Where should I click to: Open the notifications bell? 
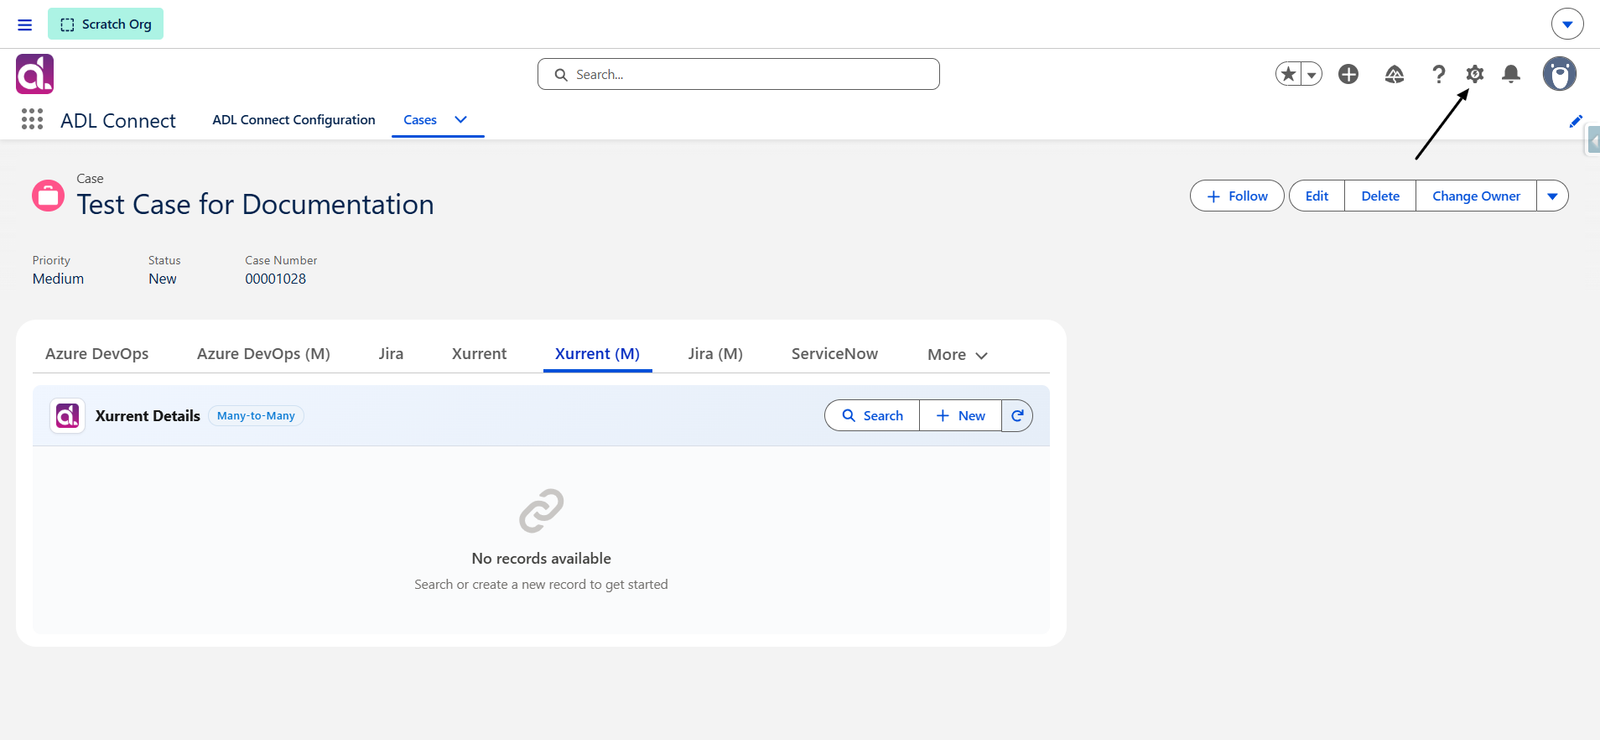pos(1511,74)
